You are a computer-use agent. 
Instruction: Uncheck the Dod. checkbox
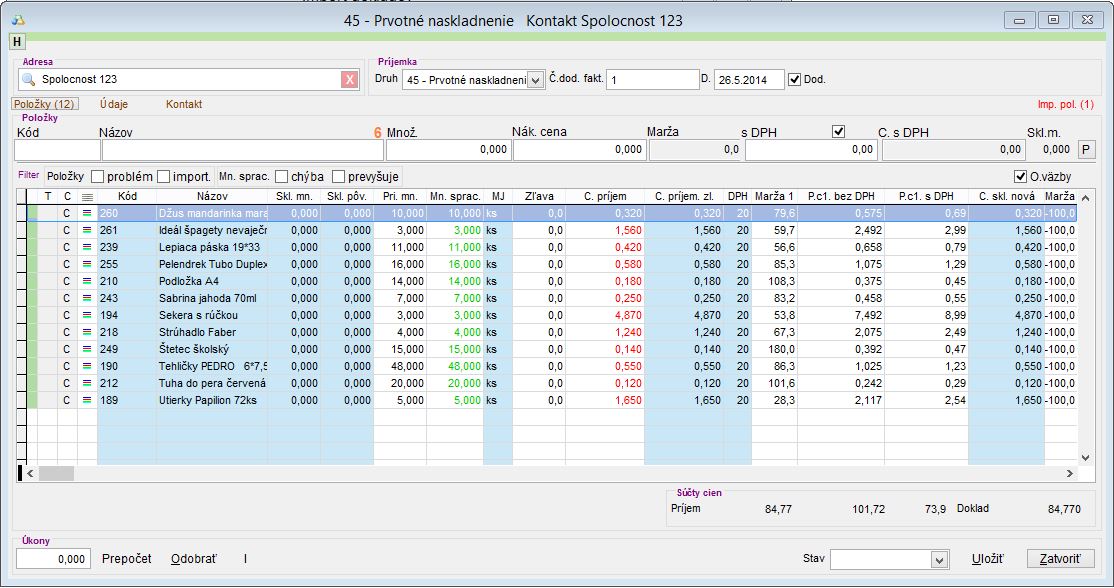click(x=795, y=80)
